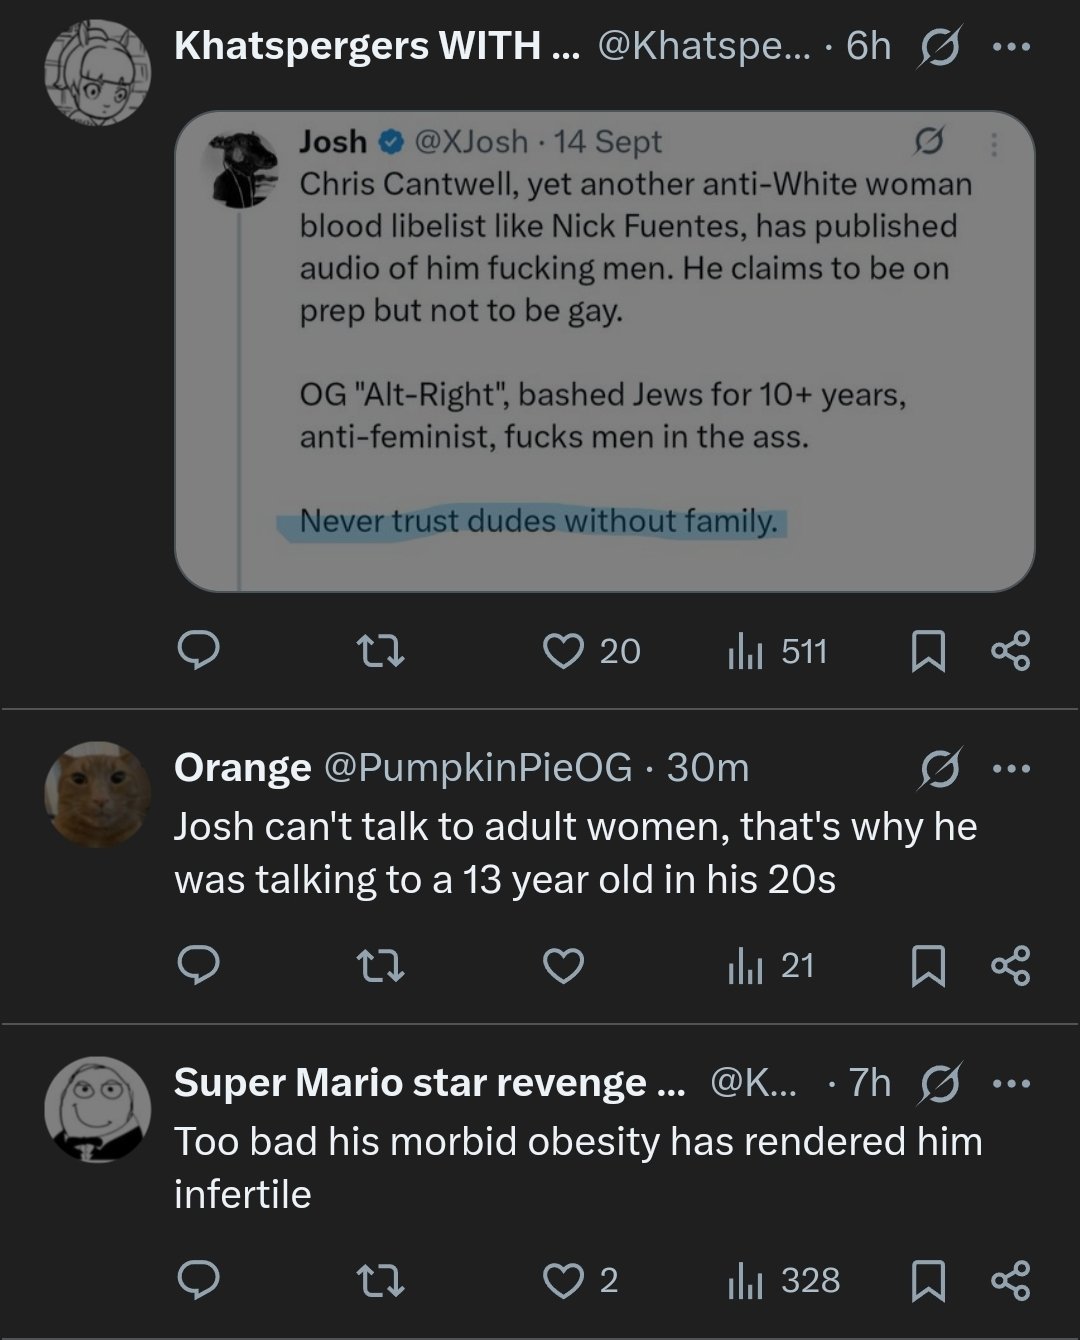Repost the Khatspergers tweet
This screenshot has width=1080, height=1340.
pyautogui.click(x=381, y=652)
